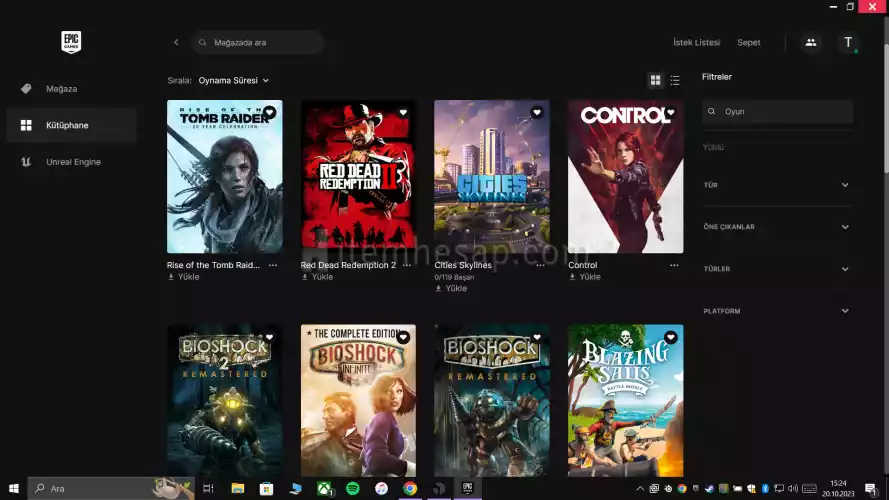The height and width of the screenshot is (500, 889).
Task: Open Spotify from the Windows taskbar
Action: [x=353, y=488]
